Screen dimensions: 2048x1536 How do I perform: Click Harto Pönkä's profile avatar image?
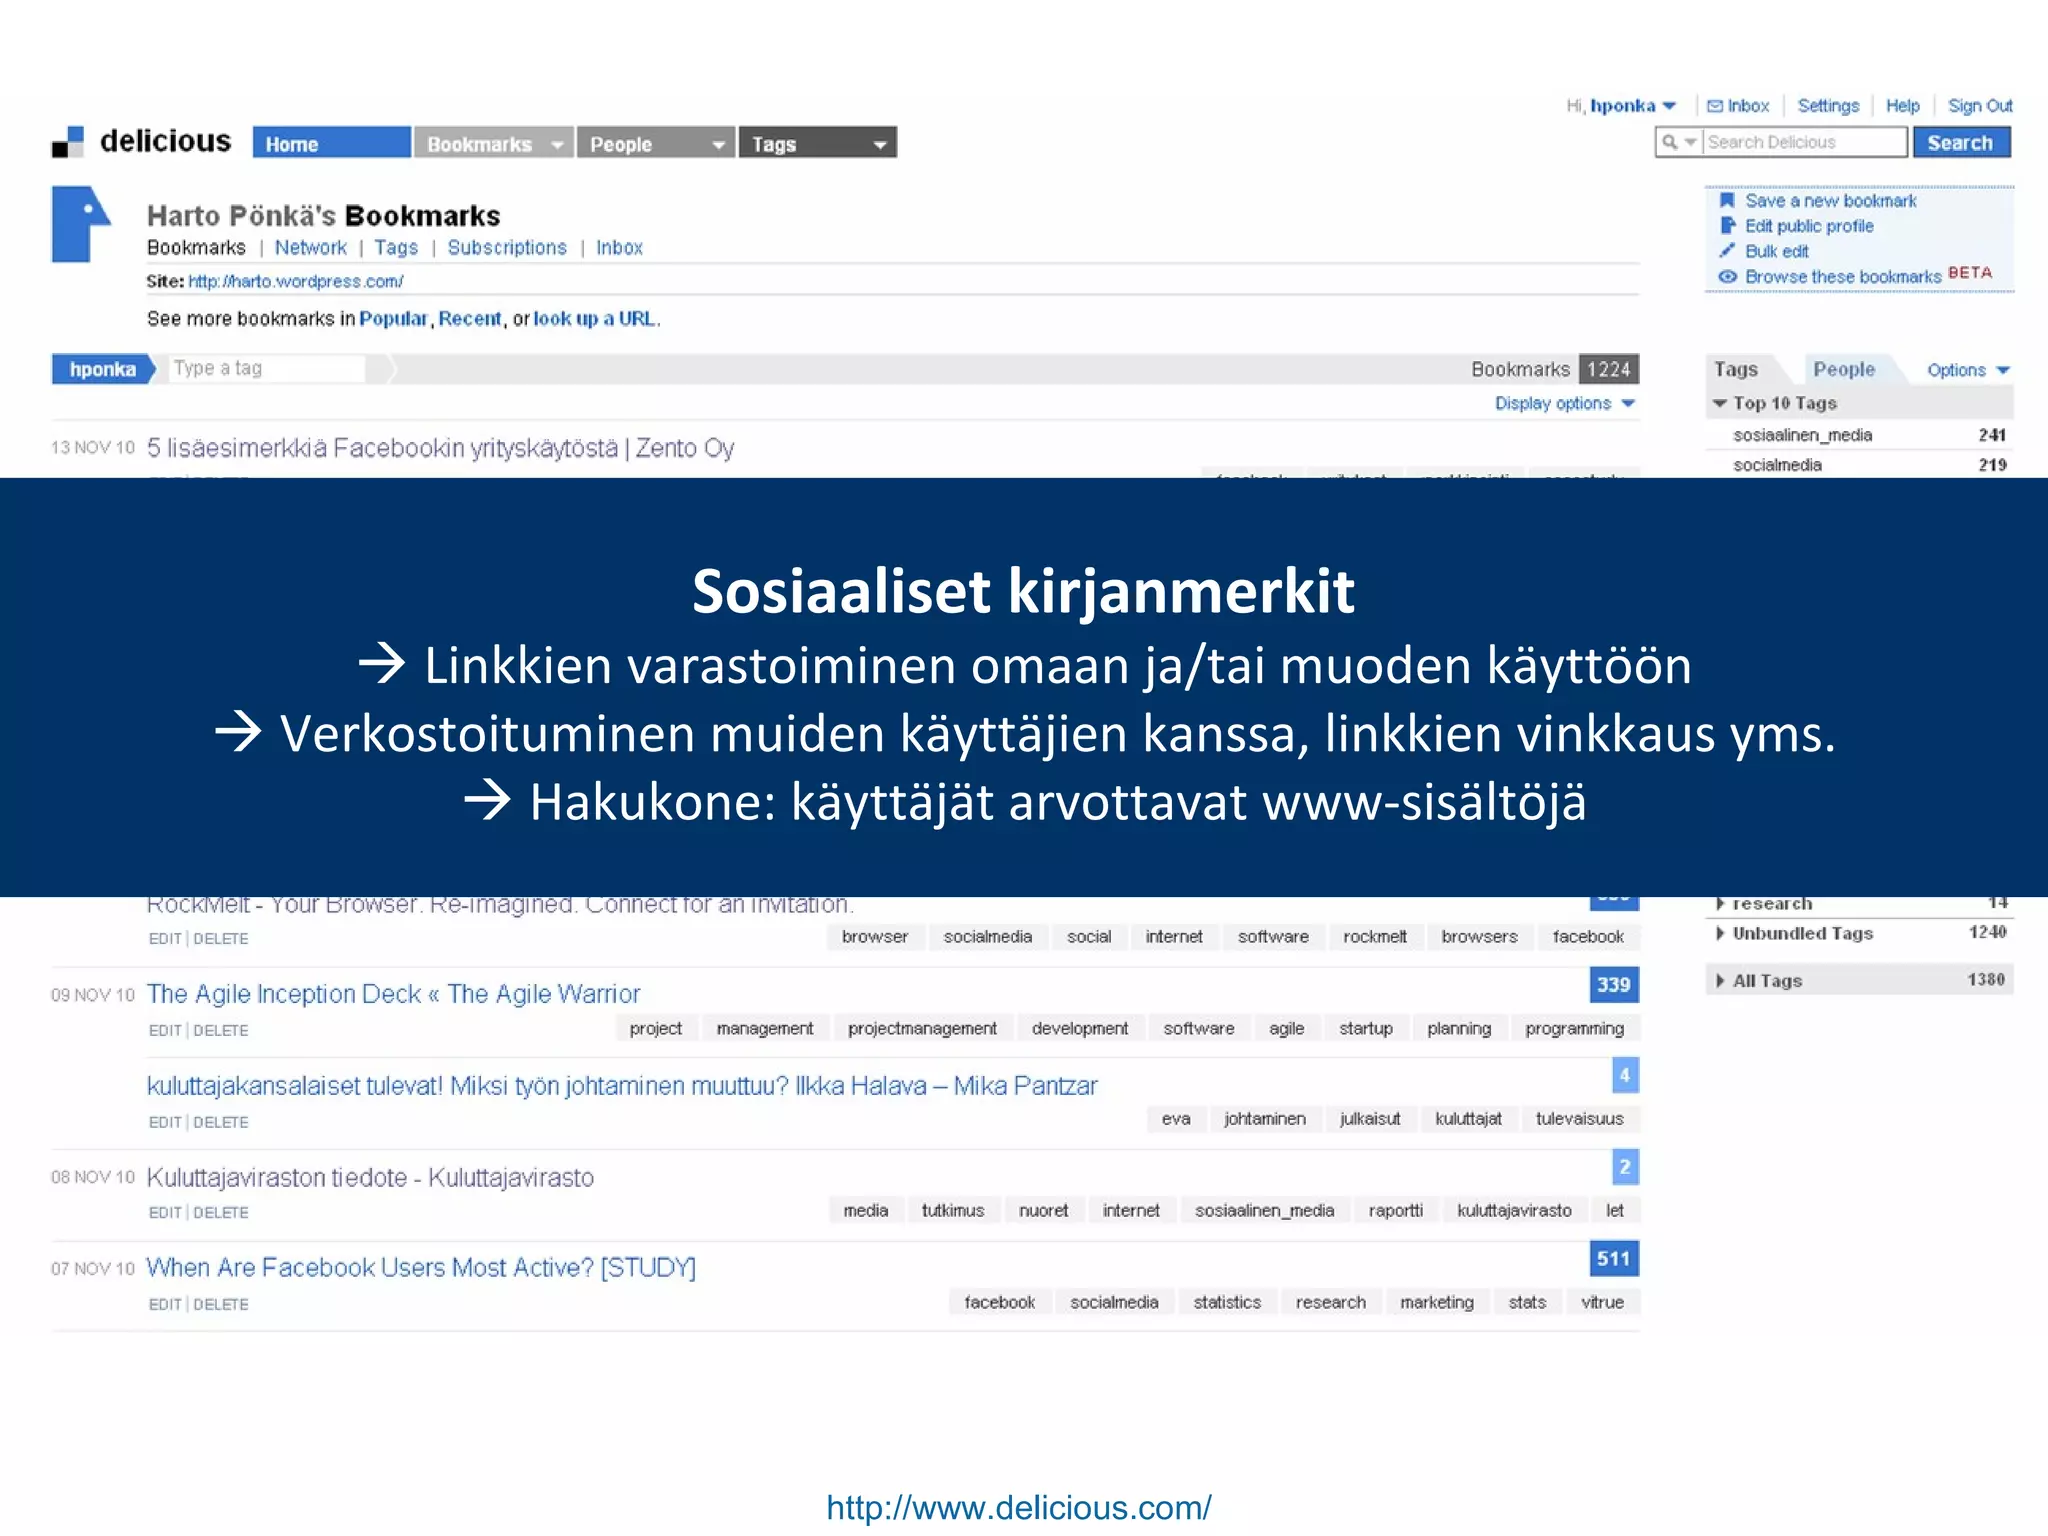pos(81,224)
